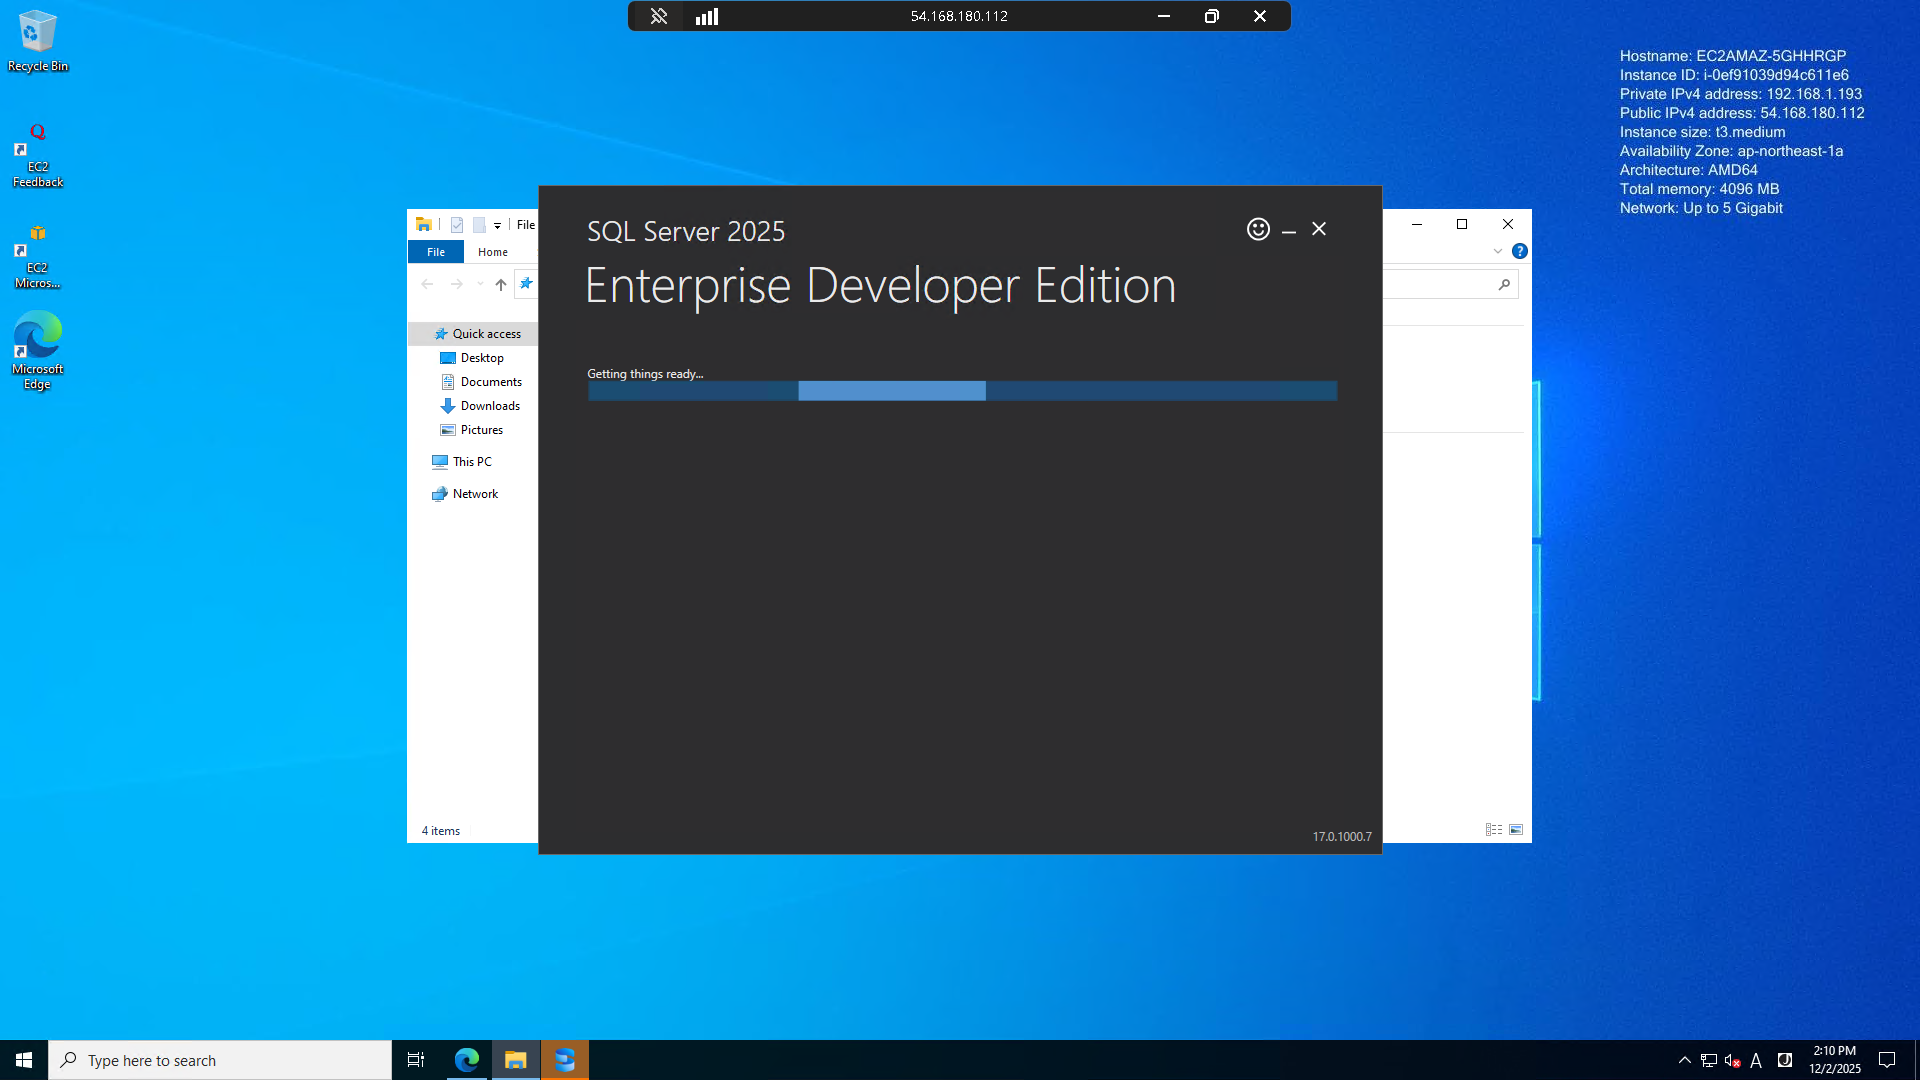Open the File tab in Explorer
The width and height of the screenshot is (1920, 1080).
point(436,252)
